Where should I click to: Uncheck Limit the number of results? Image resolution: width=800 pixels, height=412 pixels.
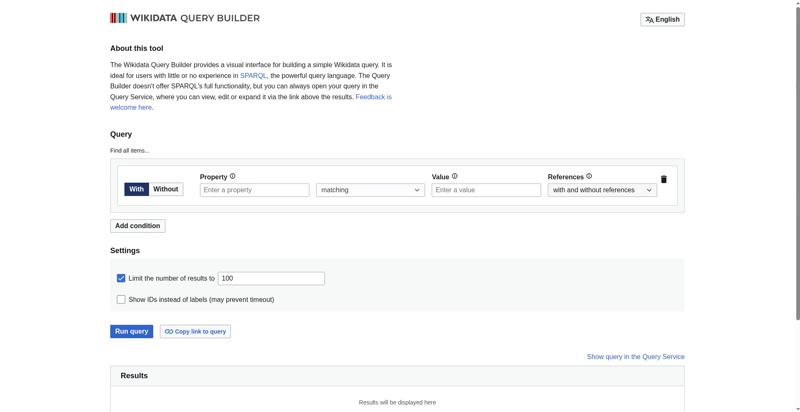click(121, 278)
